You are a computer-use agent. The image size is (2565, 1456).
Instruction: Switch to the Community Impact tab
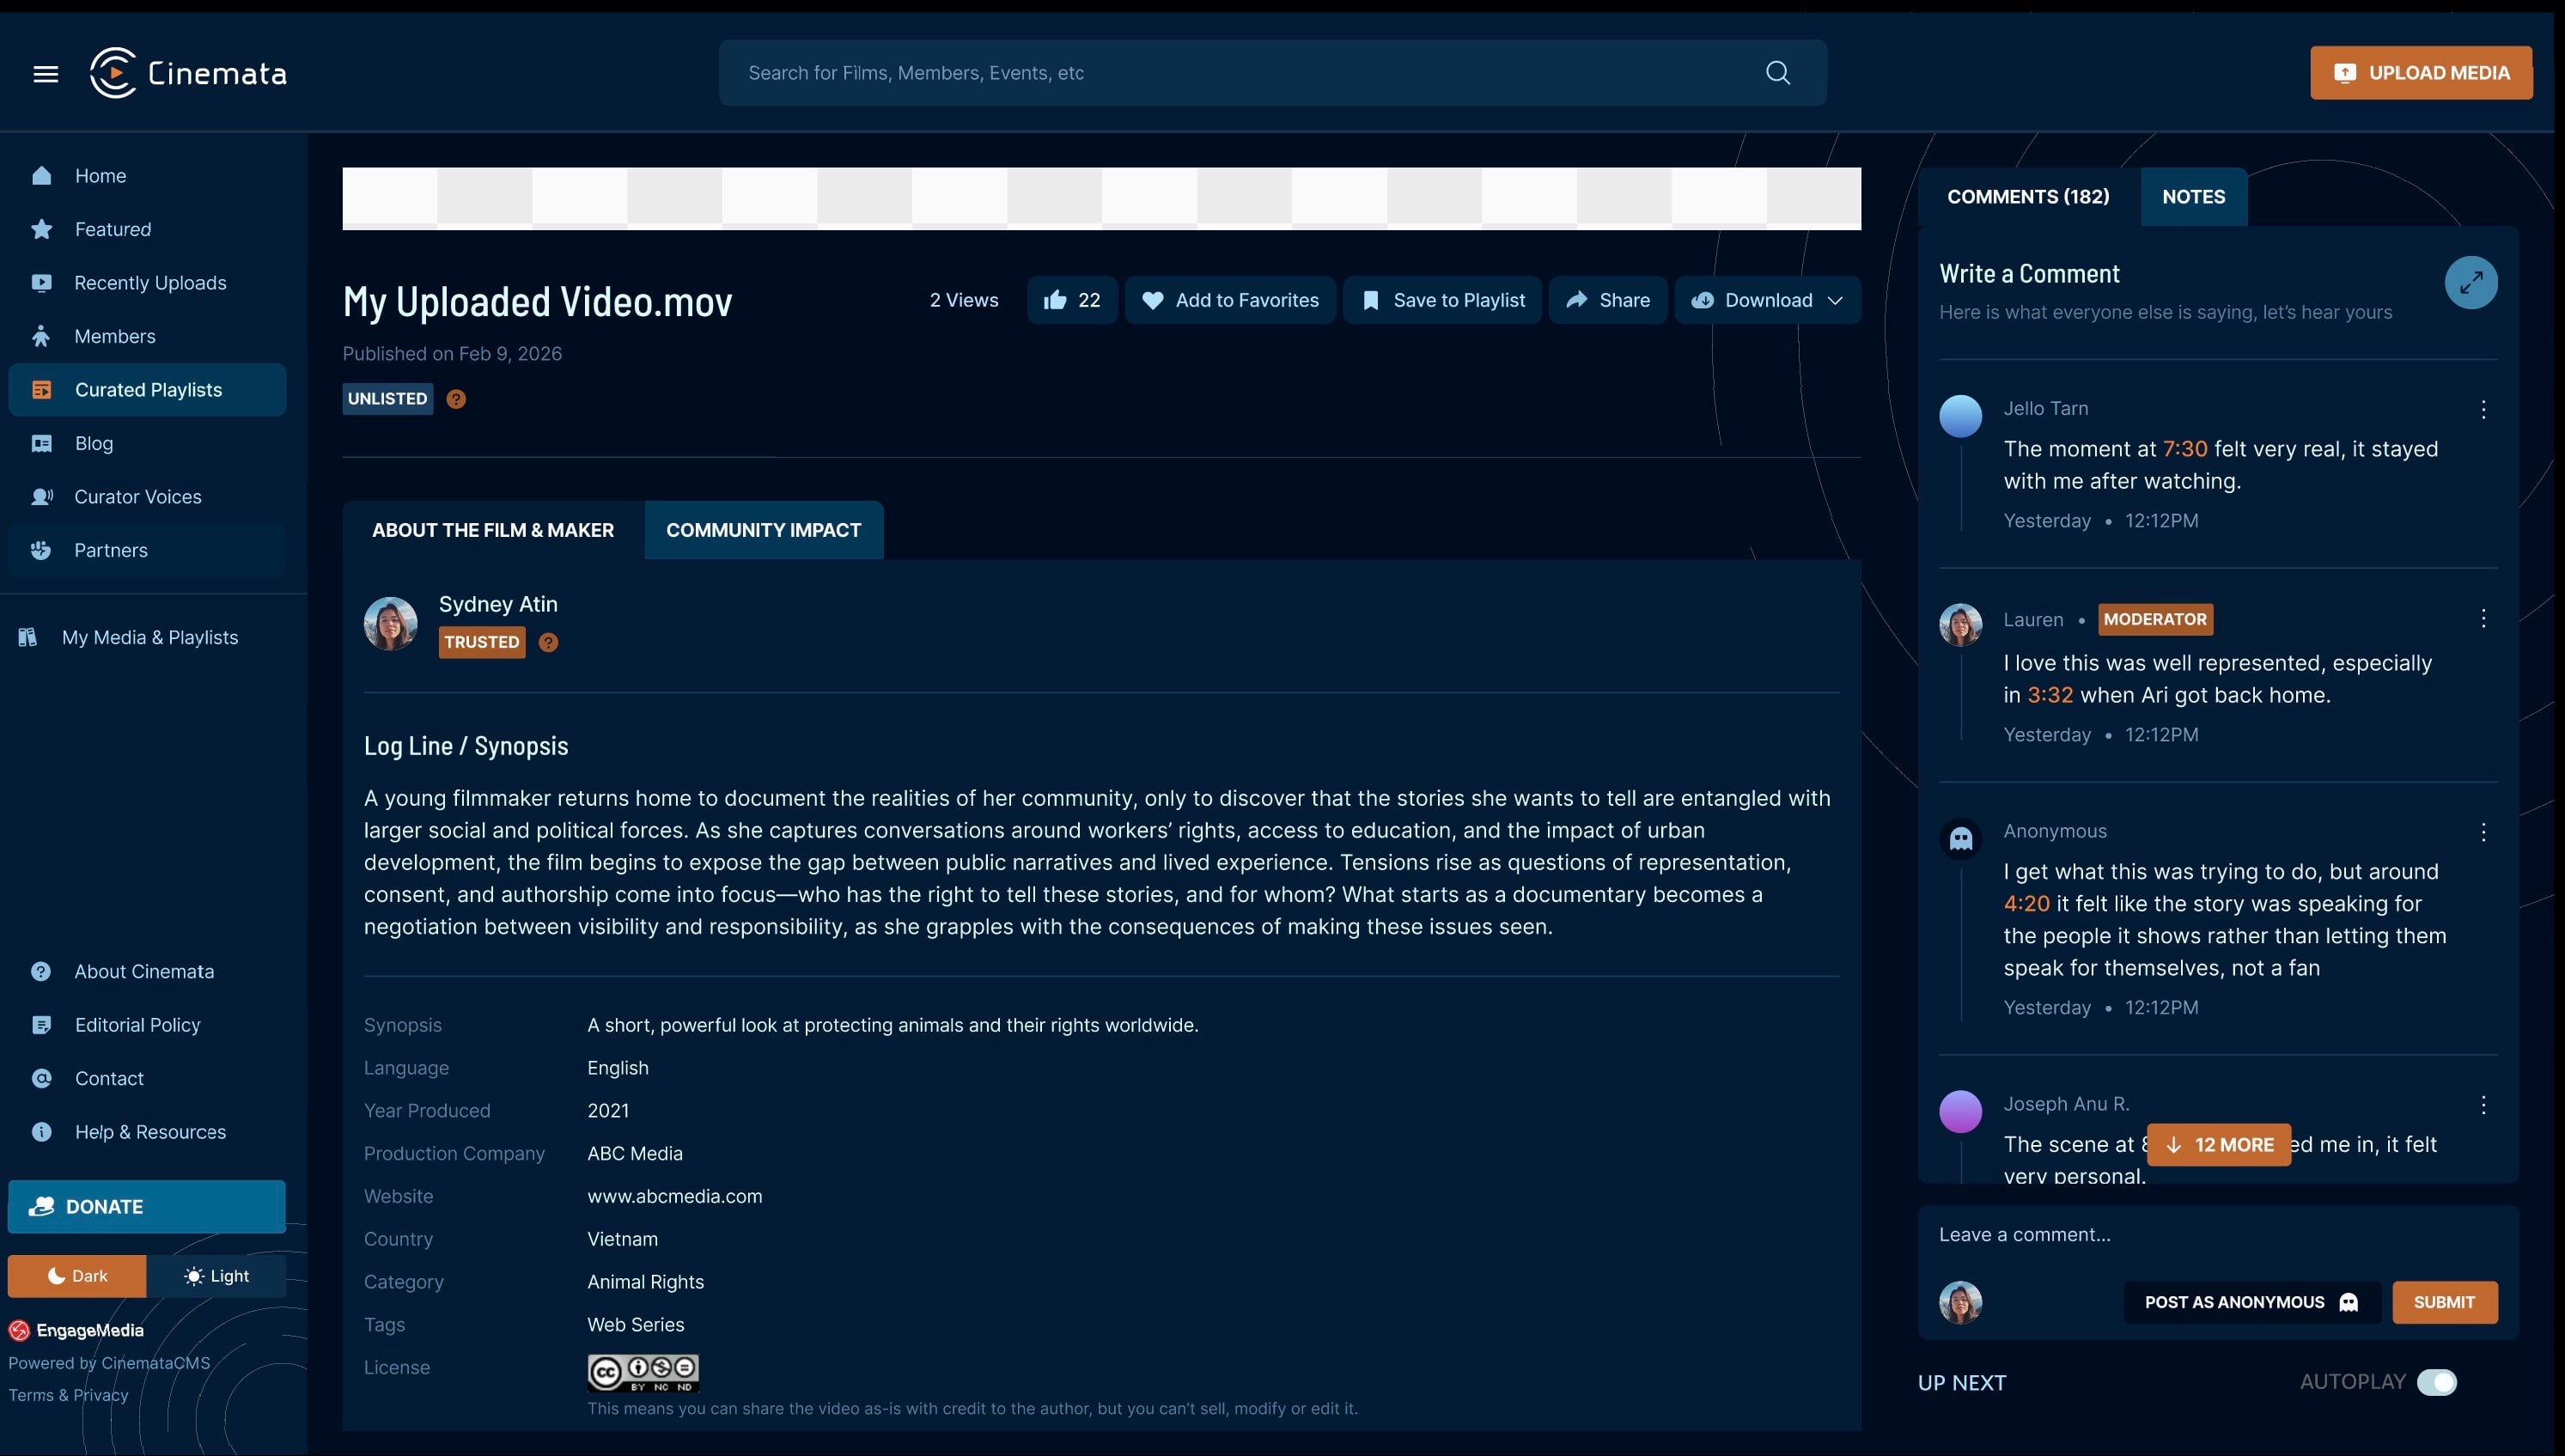[763, 530]
